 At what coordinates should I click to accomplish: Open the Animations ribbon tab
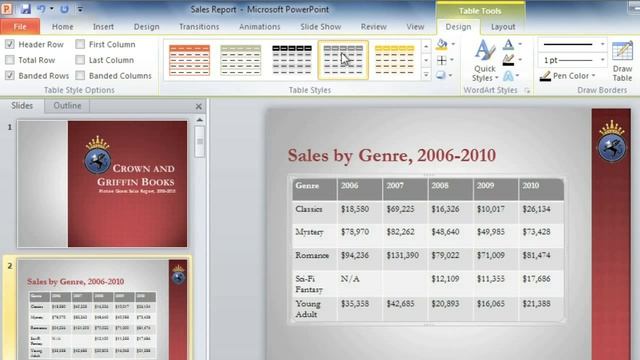coord(260,27)
